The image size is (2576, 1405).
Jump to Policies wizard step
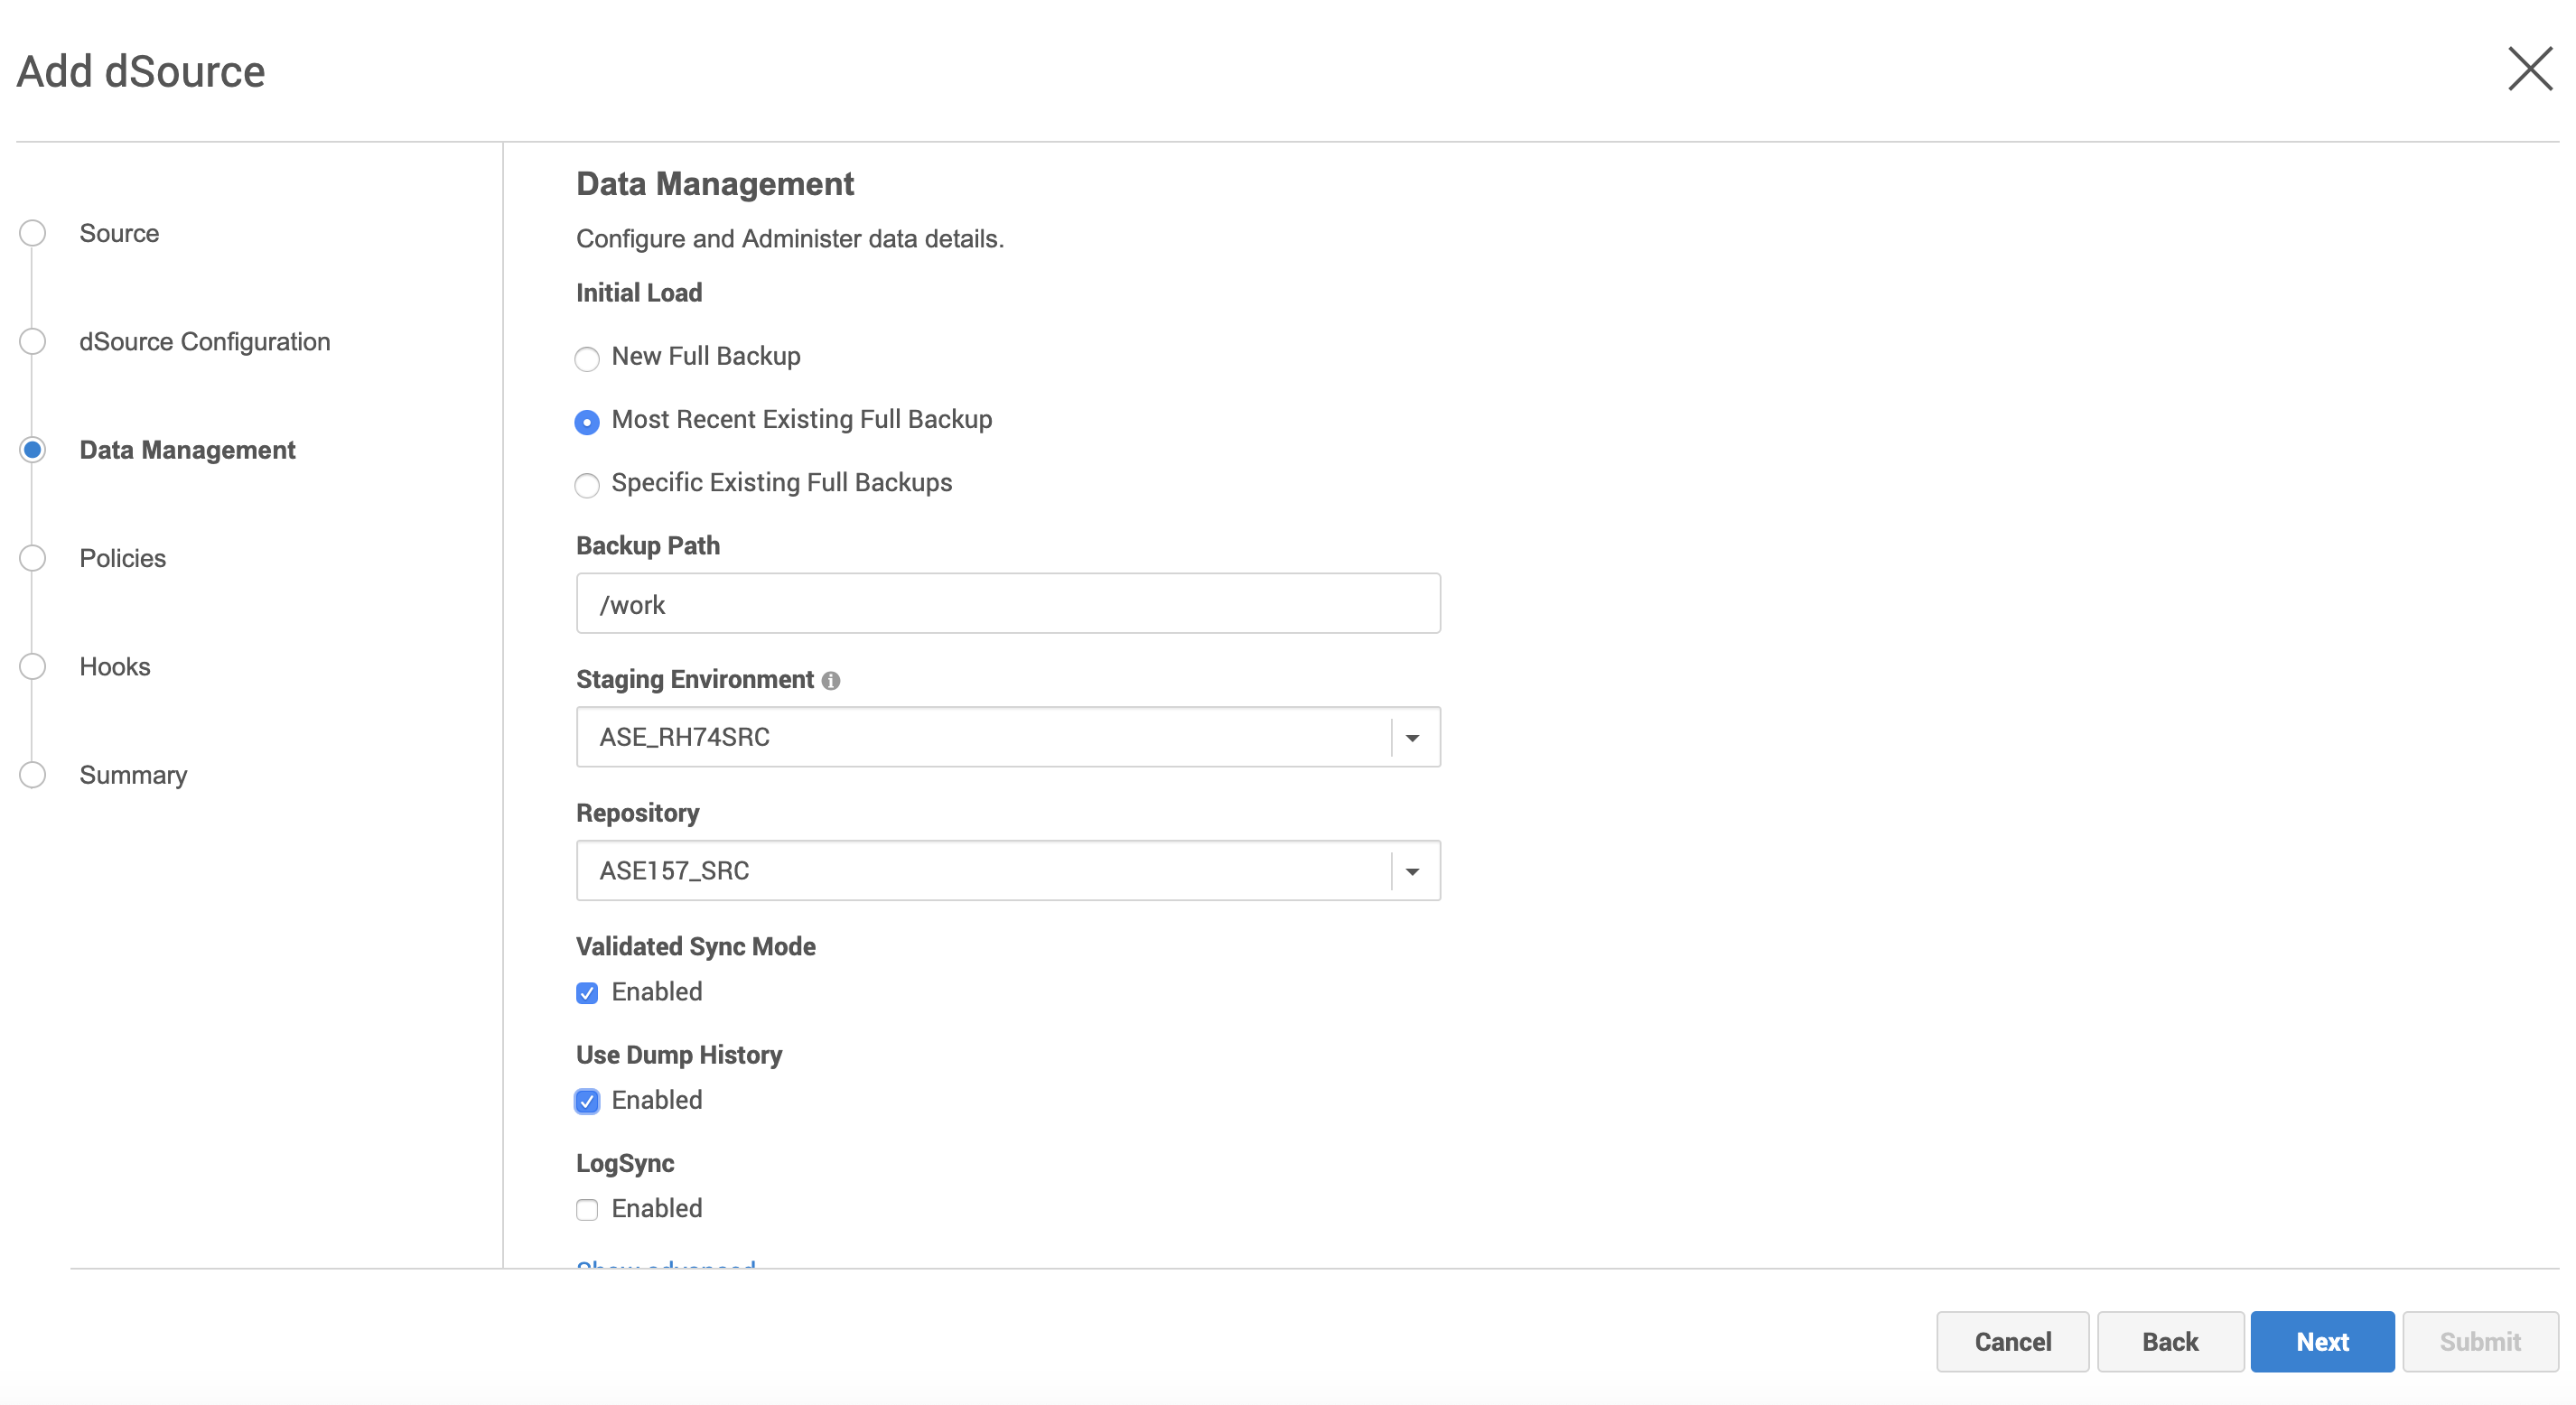122,558
